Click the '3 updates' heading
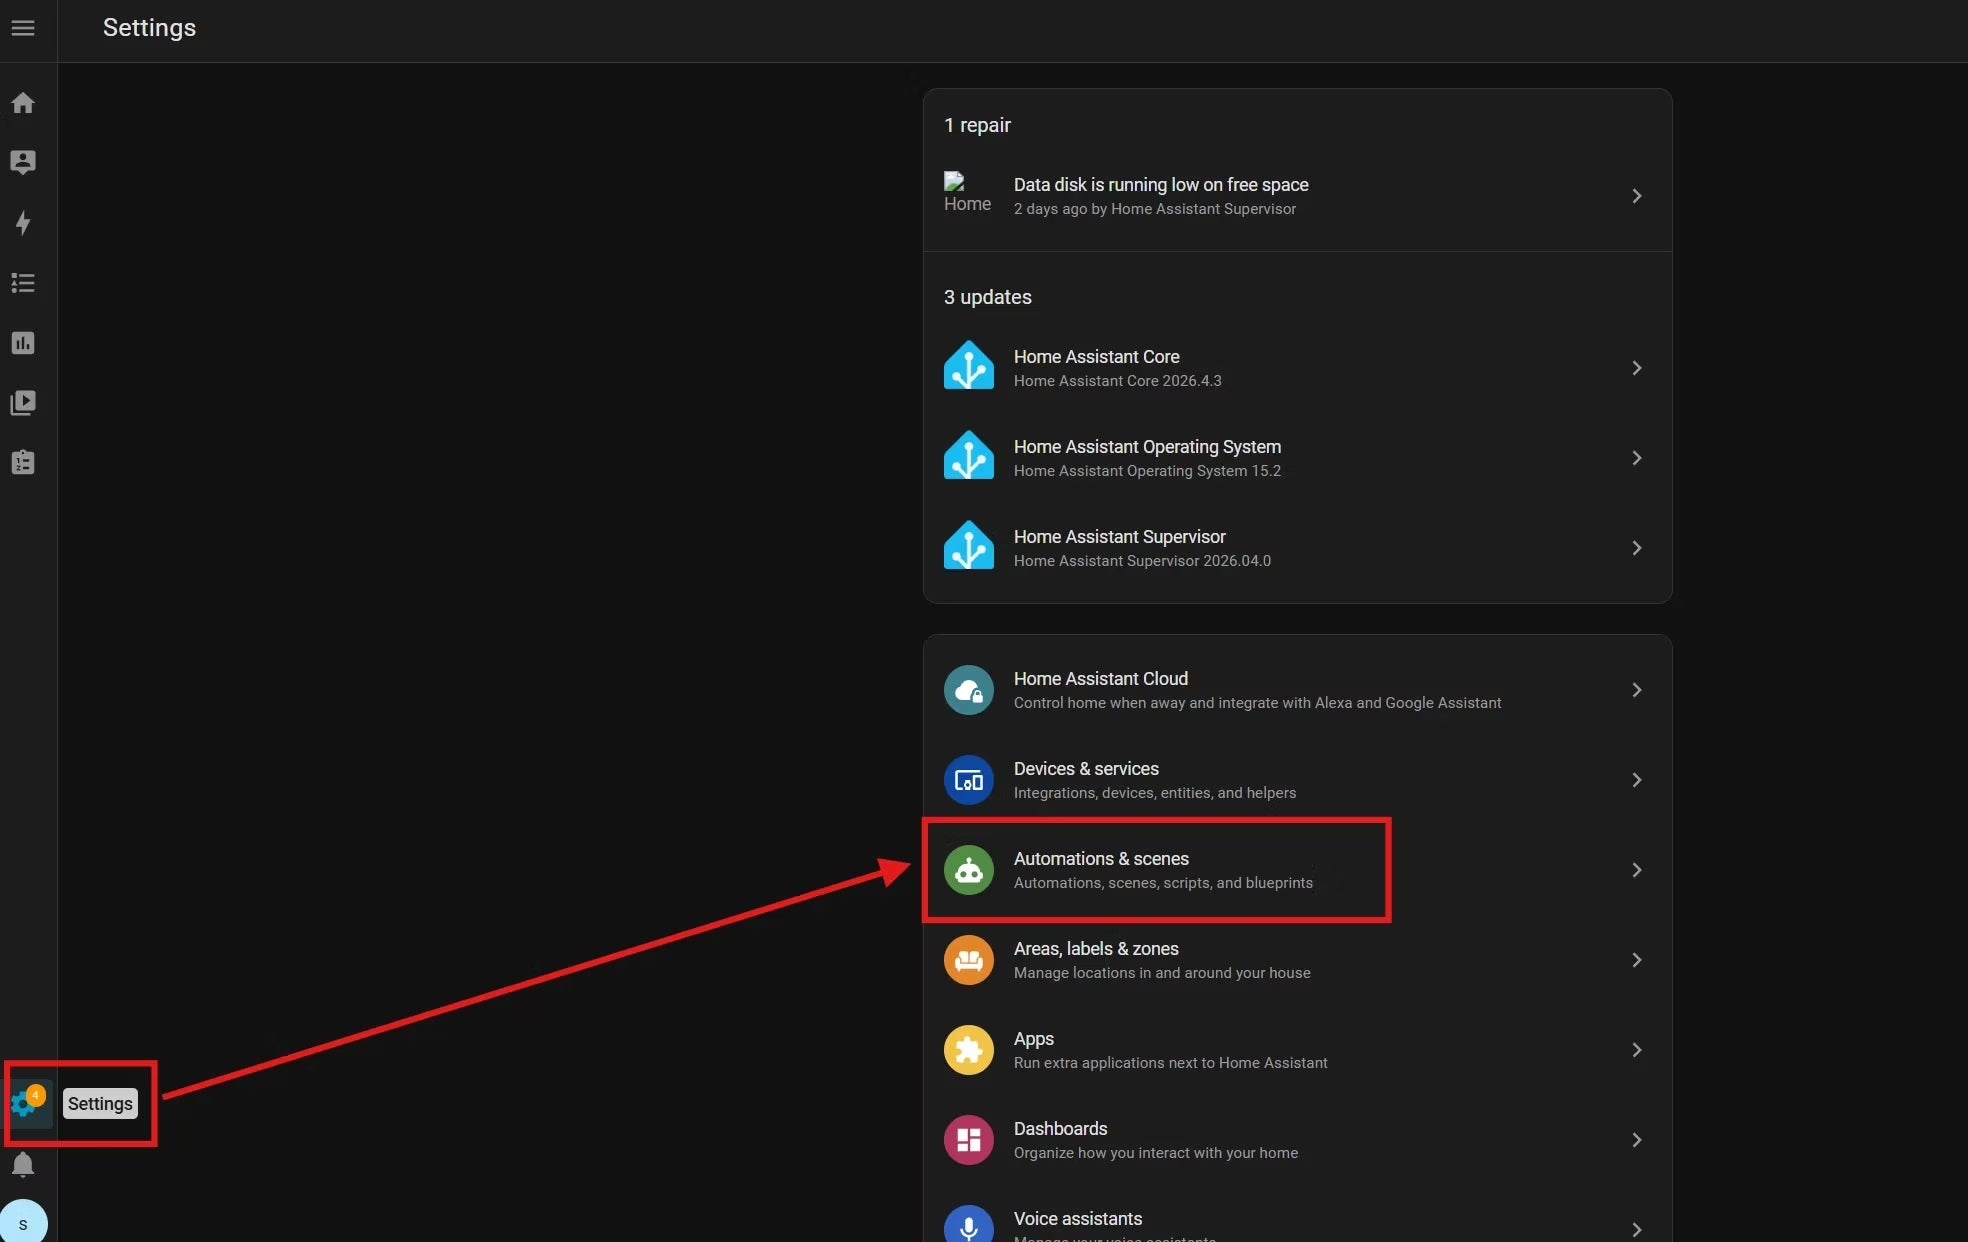Image resolution: width=1968 pixels, height=1242 pixels. pos(987,297)
